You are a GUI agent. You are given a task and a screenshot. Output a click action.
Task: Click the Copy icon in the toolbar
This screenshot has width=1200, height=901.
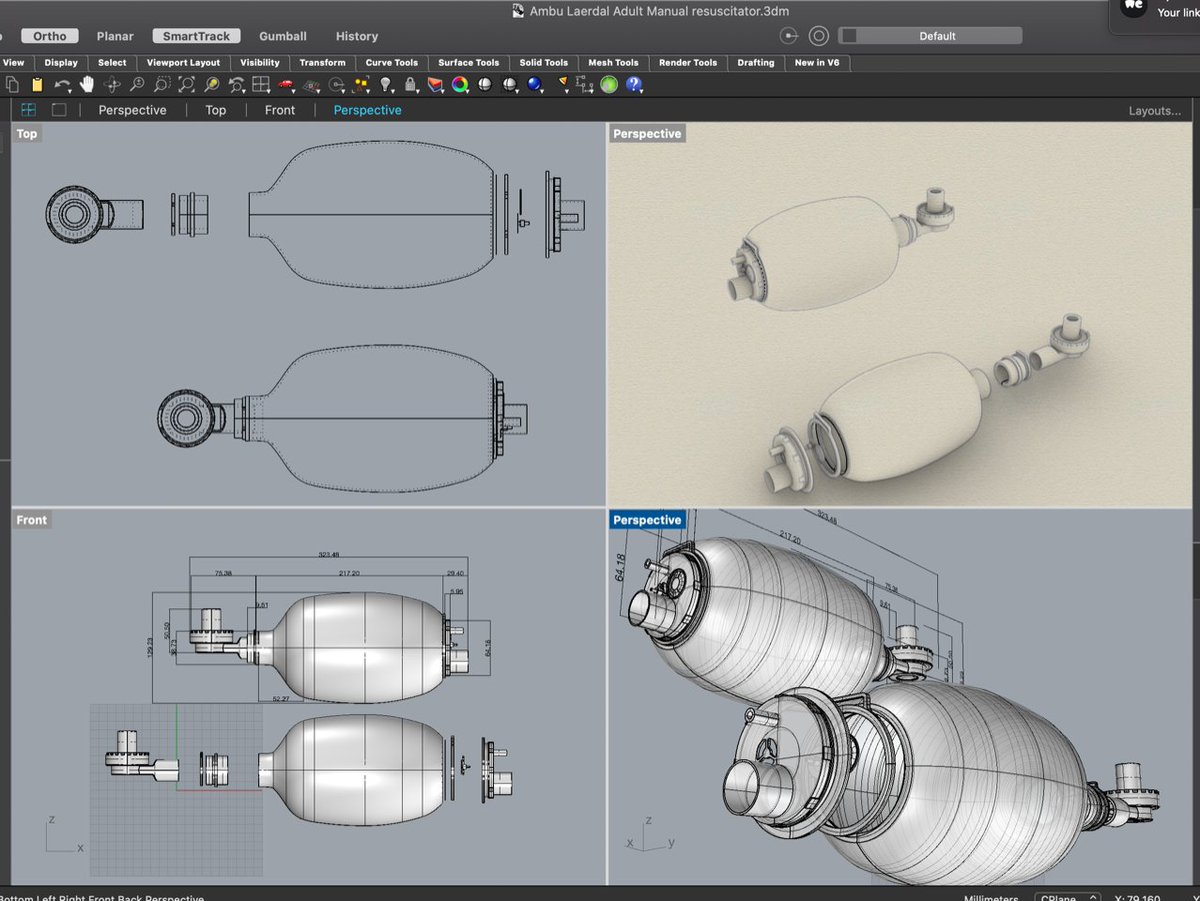click(12, 85)
